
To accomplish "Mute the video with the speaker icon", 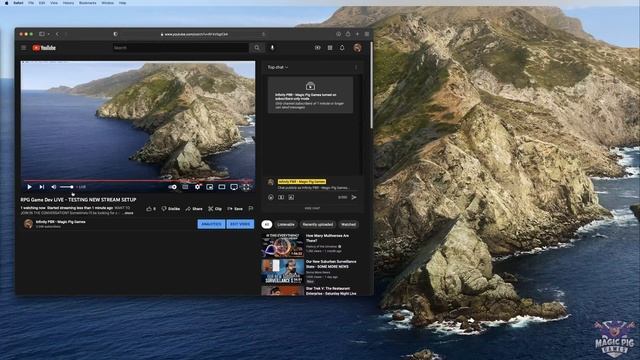I will pos(53,187).
